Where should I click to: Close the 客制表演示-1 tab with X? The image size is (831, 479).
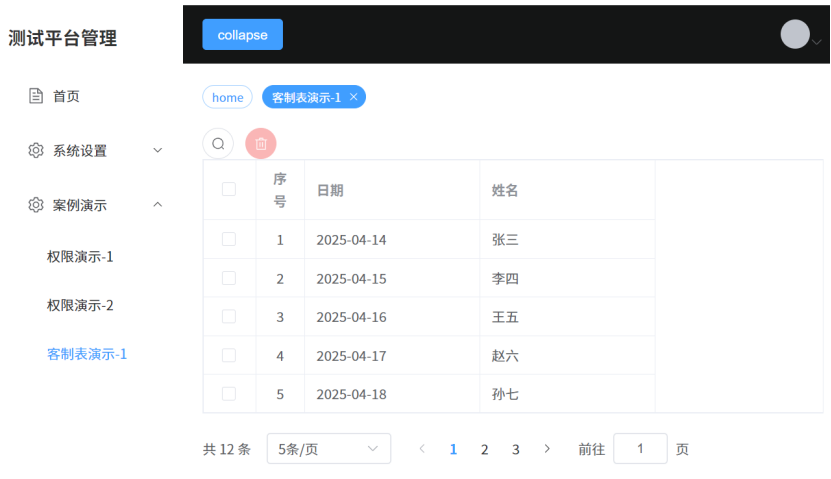coord(353,97)
